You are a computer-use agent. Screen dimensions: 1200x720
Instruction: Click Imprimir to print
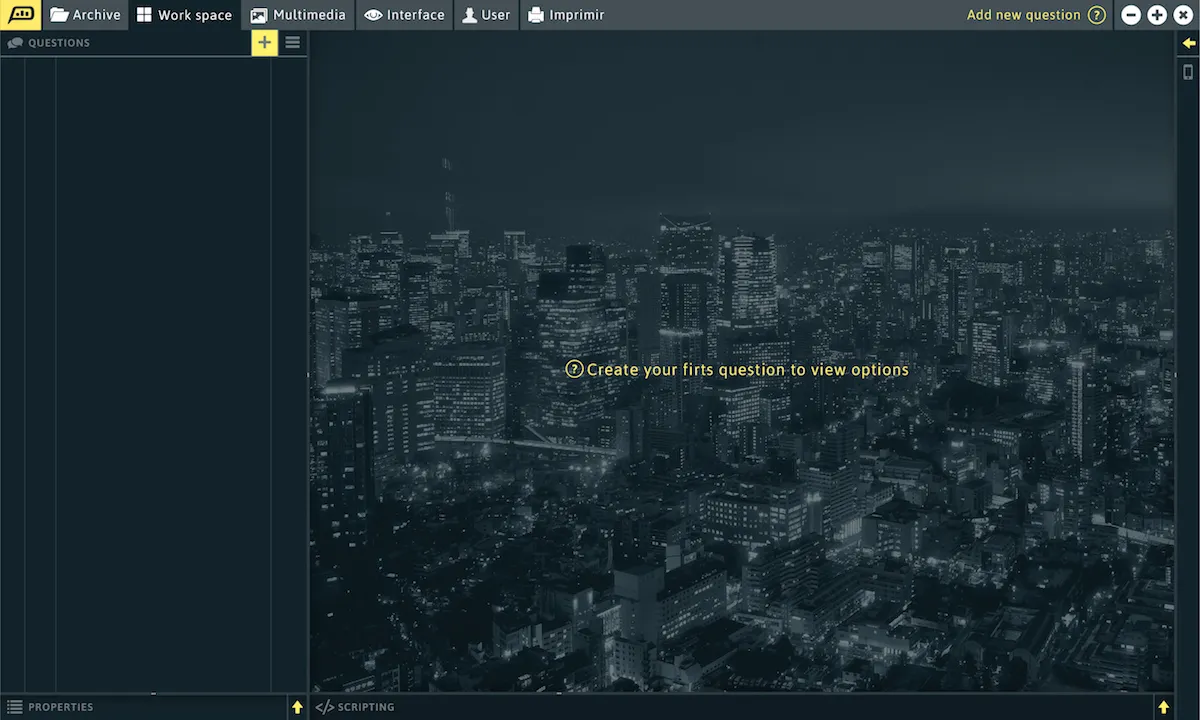tap(566, 15)
